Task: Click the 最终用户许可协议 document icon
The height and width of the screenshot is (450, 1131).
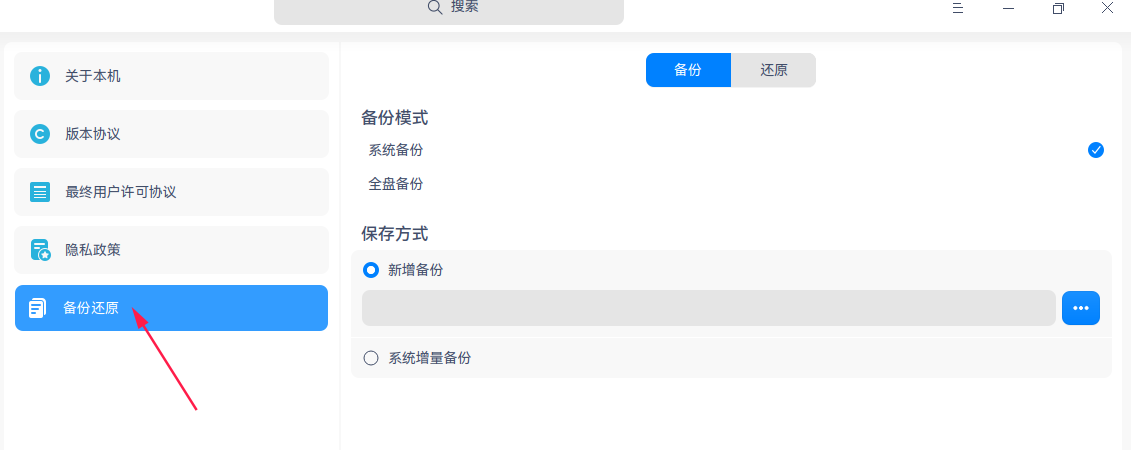Action: [40, 192]
